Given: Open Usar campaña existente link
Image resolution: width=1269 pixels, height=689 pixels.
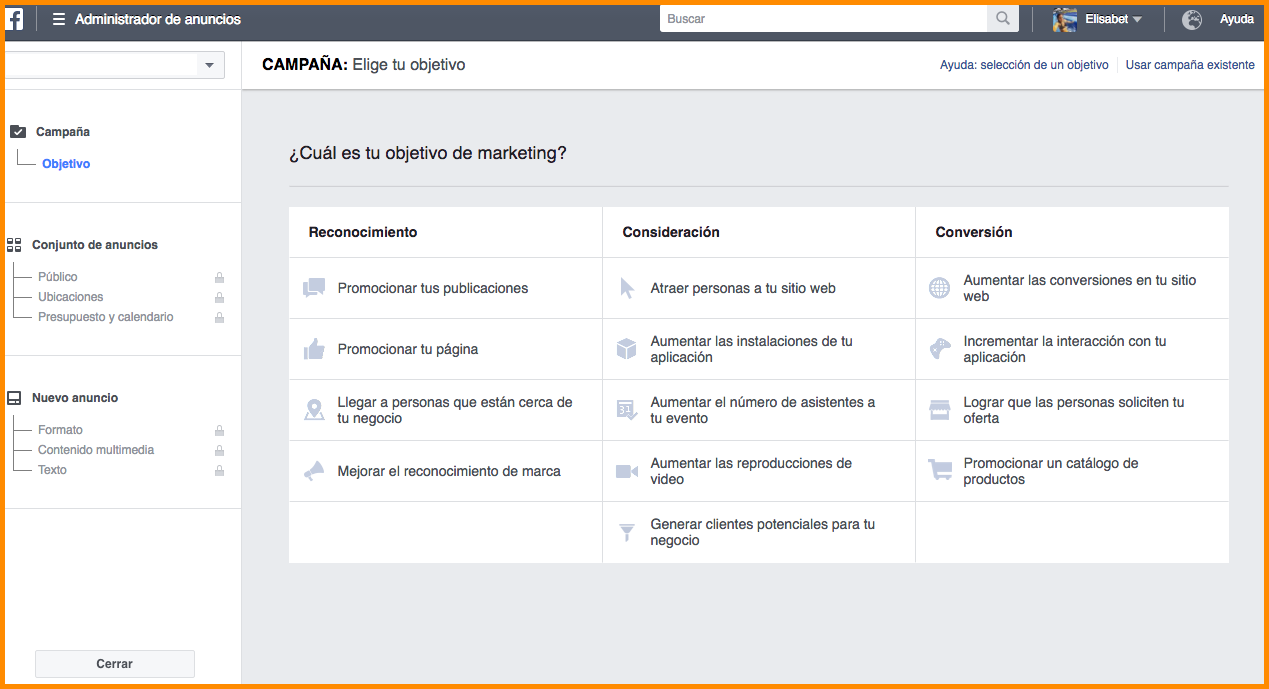Looking at the screenshot, I should 1189,65.
